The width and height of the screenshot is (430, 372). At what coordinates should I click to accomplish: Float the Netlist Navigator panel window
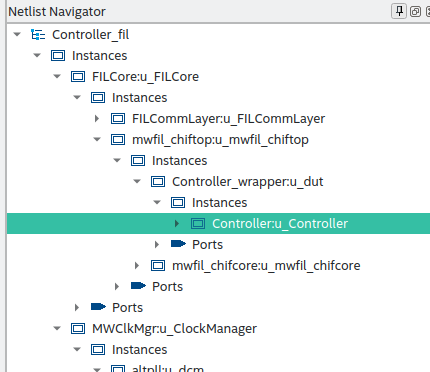pyautogui.click(x=415, y=12)
